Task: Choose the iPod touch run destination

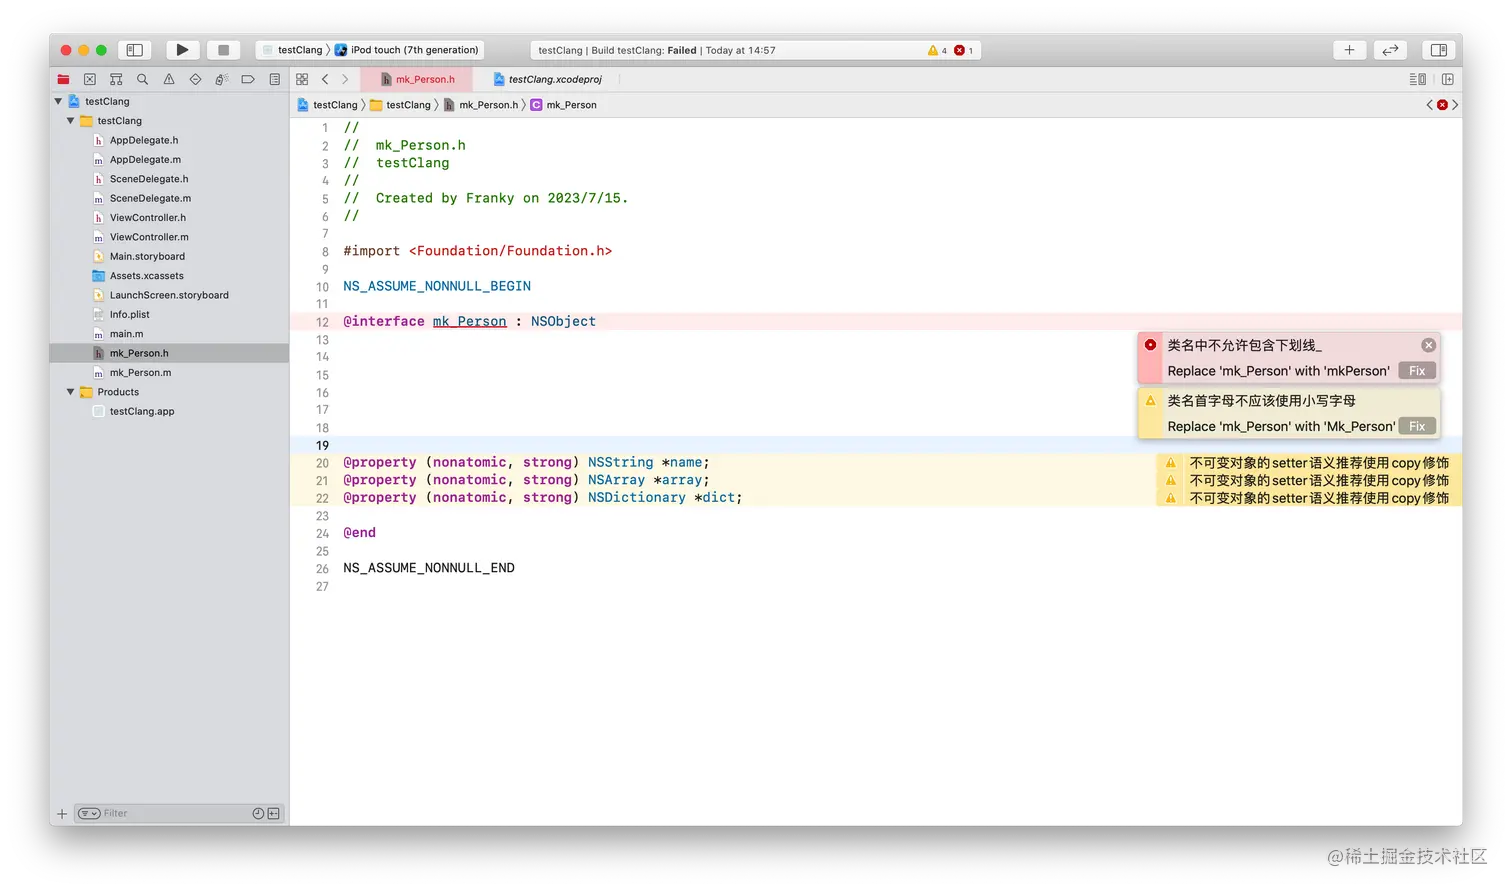Action: (x=407, y=50)
